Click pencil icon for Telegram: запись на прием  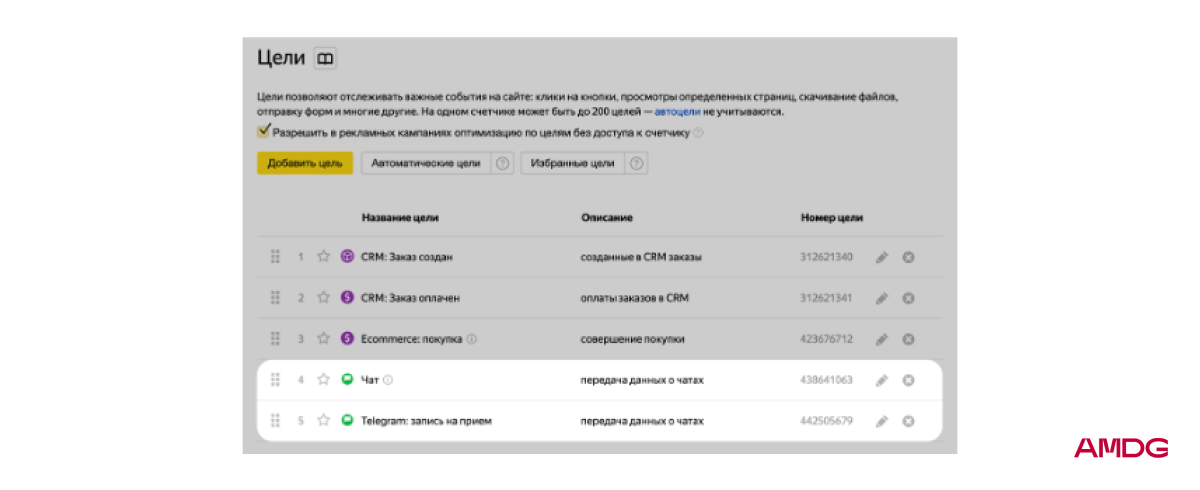pos(881,421)
